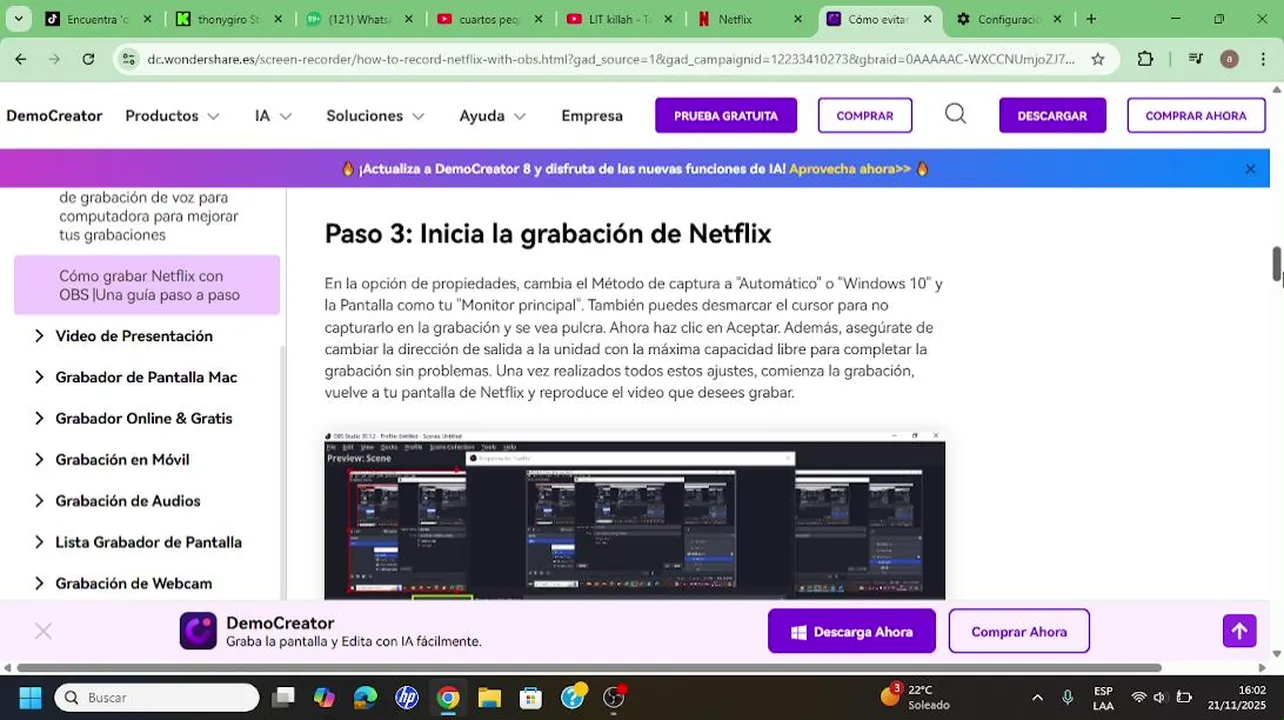Screen dimensions: 1284x720
Task: Expand Grabador Online & Gratis section
Action: click(x=133, y=418)
